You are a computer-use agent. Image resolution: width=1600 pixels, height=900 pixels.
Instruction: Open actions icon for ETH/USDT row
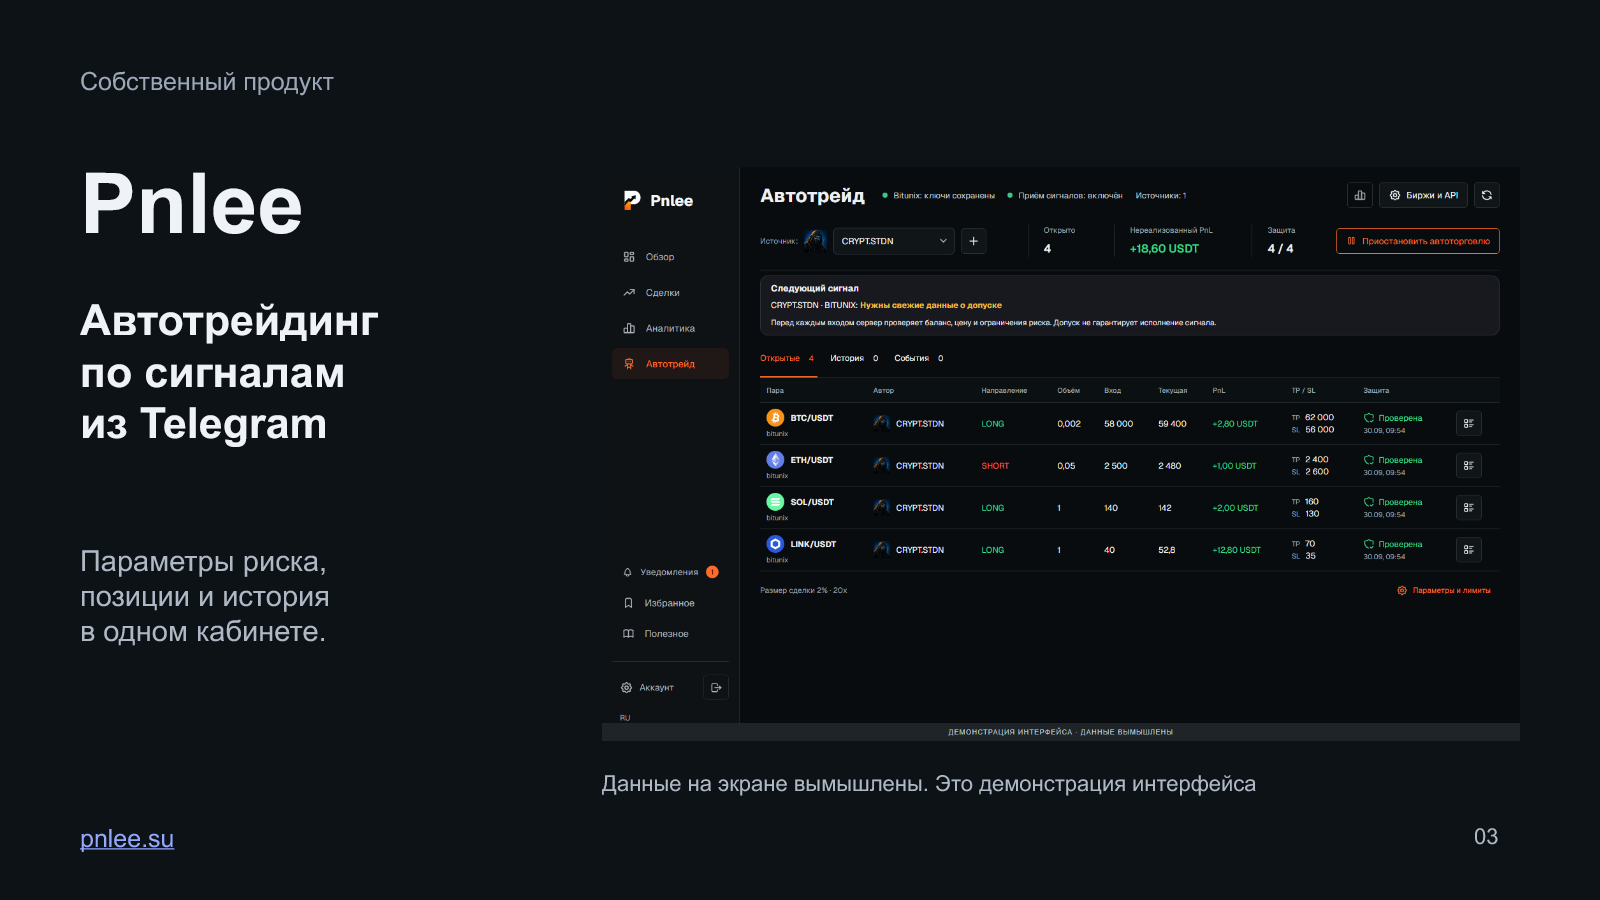pos(1469,466)
